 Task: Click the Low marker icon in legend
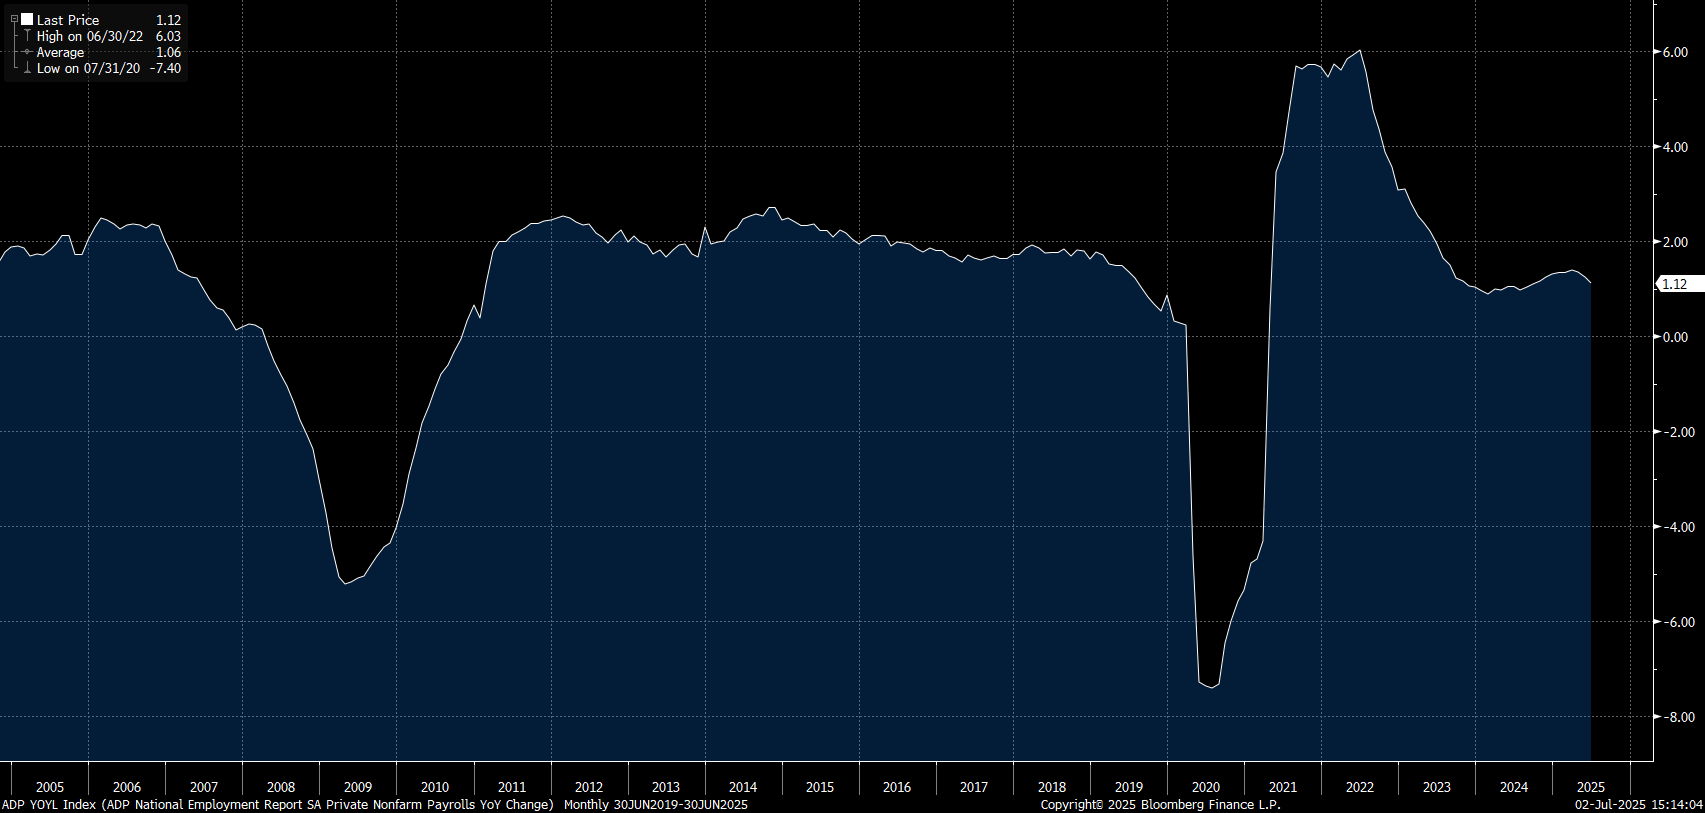(x=27, y=68)
